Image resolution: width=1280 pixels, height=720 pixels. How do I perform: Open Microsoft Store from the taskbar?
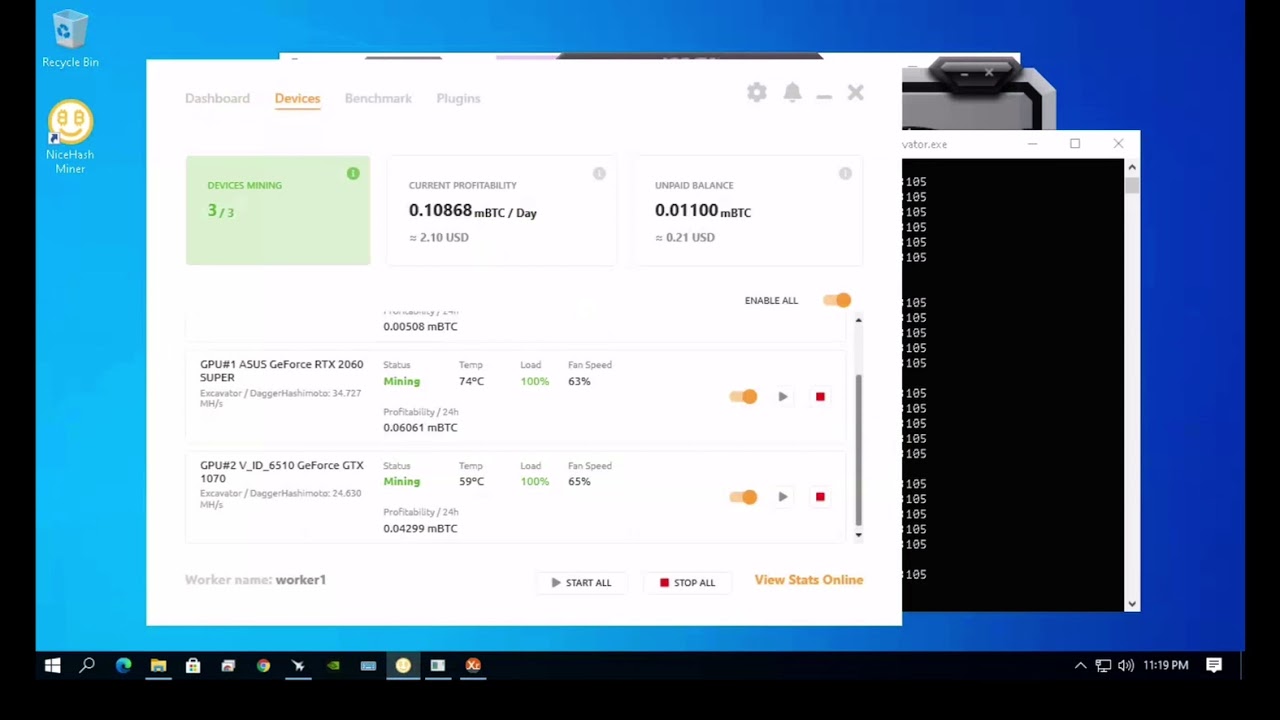193,665
